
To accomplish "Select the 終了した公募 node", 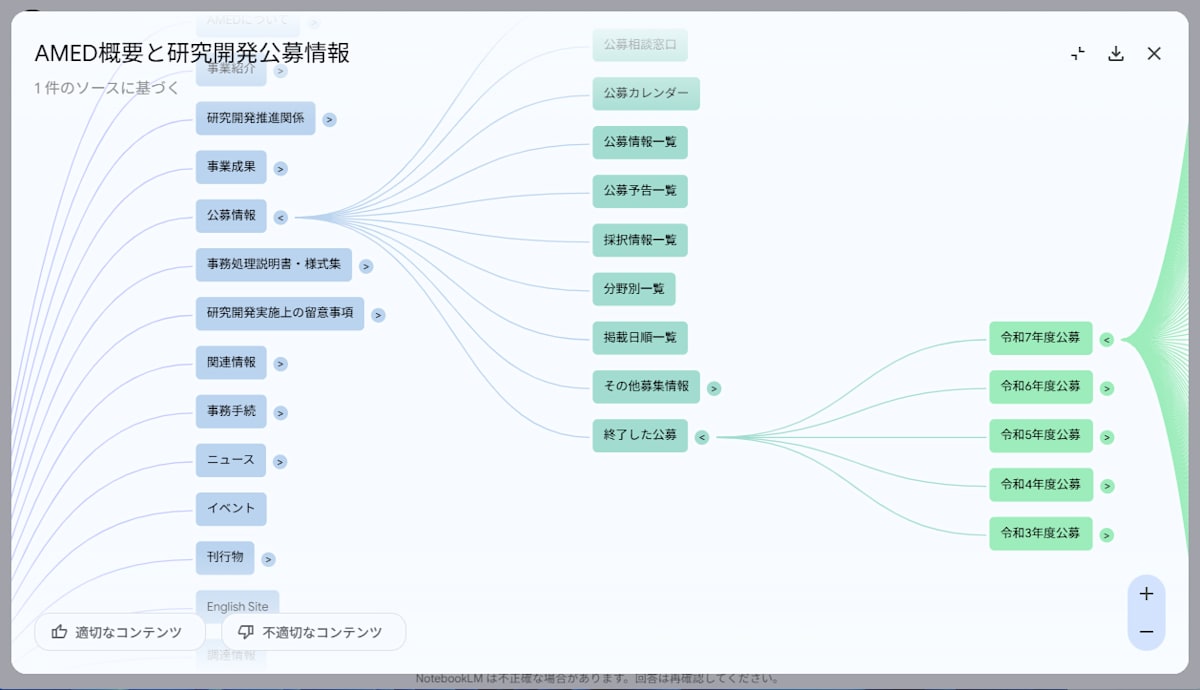I will pos(640,435).
